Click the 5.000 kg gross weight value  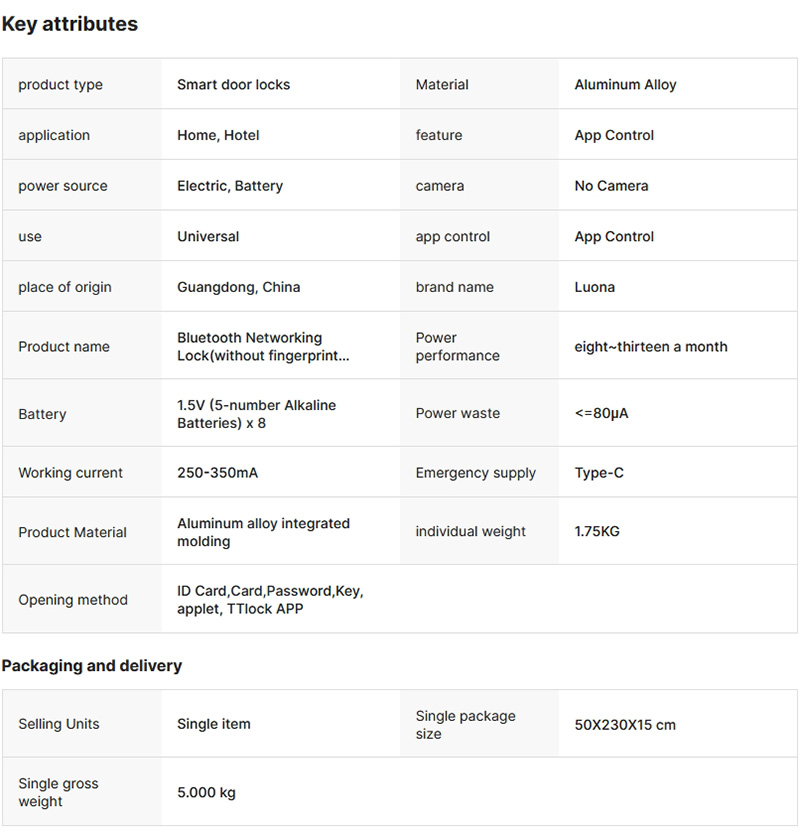[206, 793]
